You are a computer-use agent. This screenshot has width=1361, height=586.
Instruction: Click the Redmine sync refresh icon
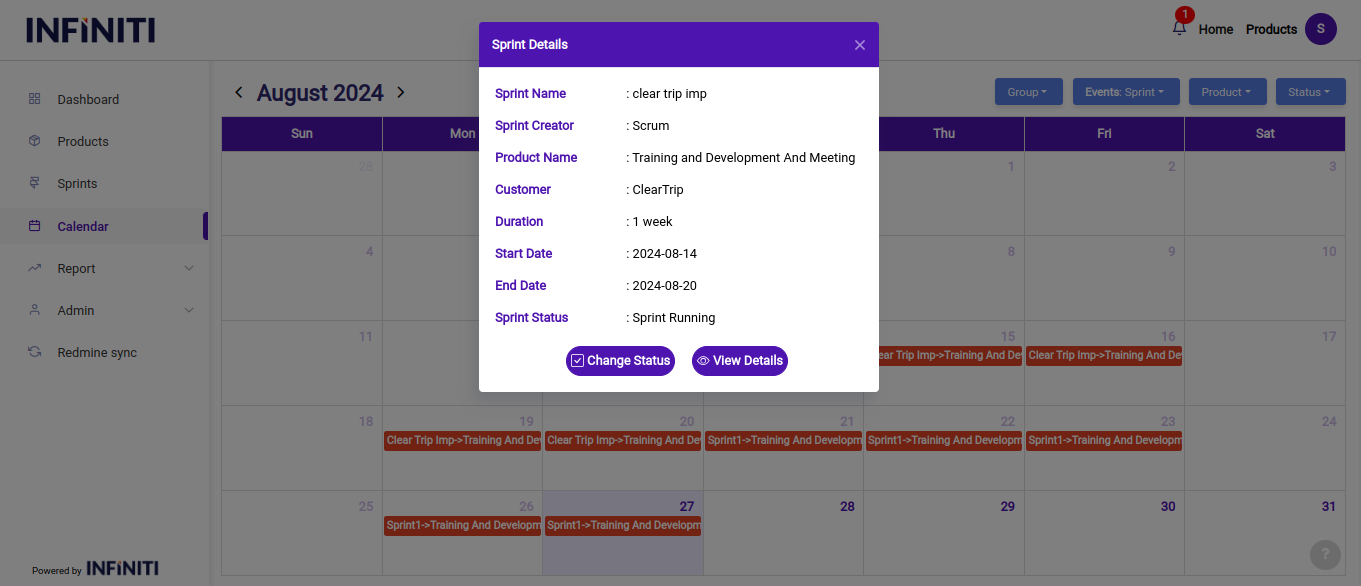[x=35, y=352]
